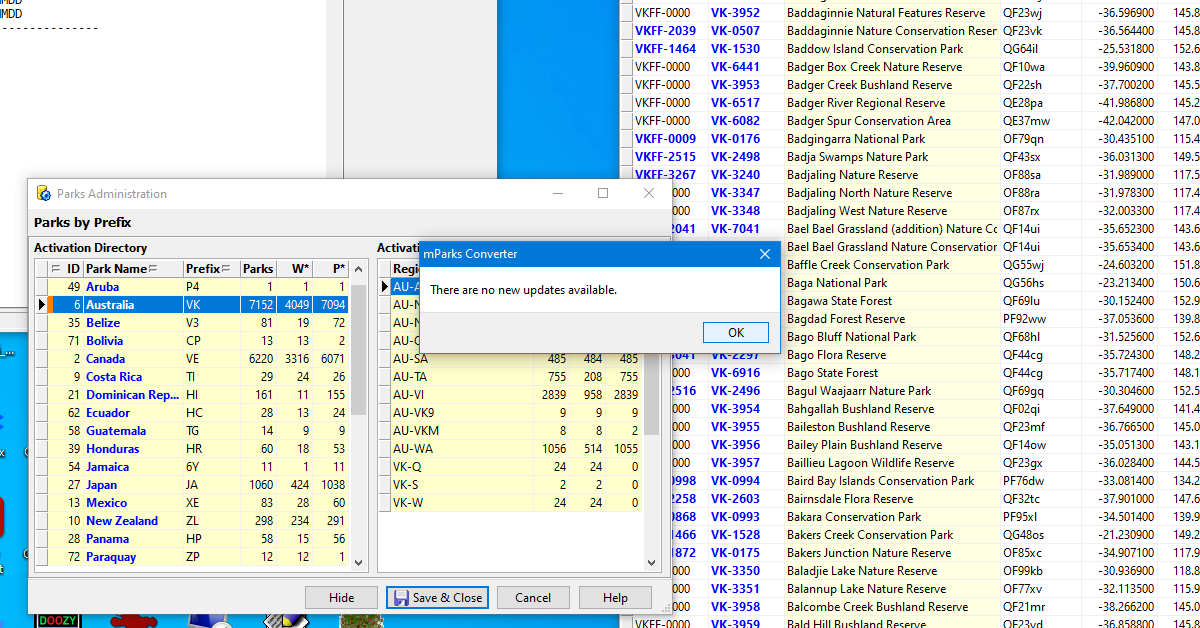Click Activation Directory vertical scrollbar thumb
The height and width of the screenshot is (628, 1200).
click(358, 350)
